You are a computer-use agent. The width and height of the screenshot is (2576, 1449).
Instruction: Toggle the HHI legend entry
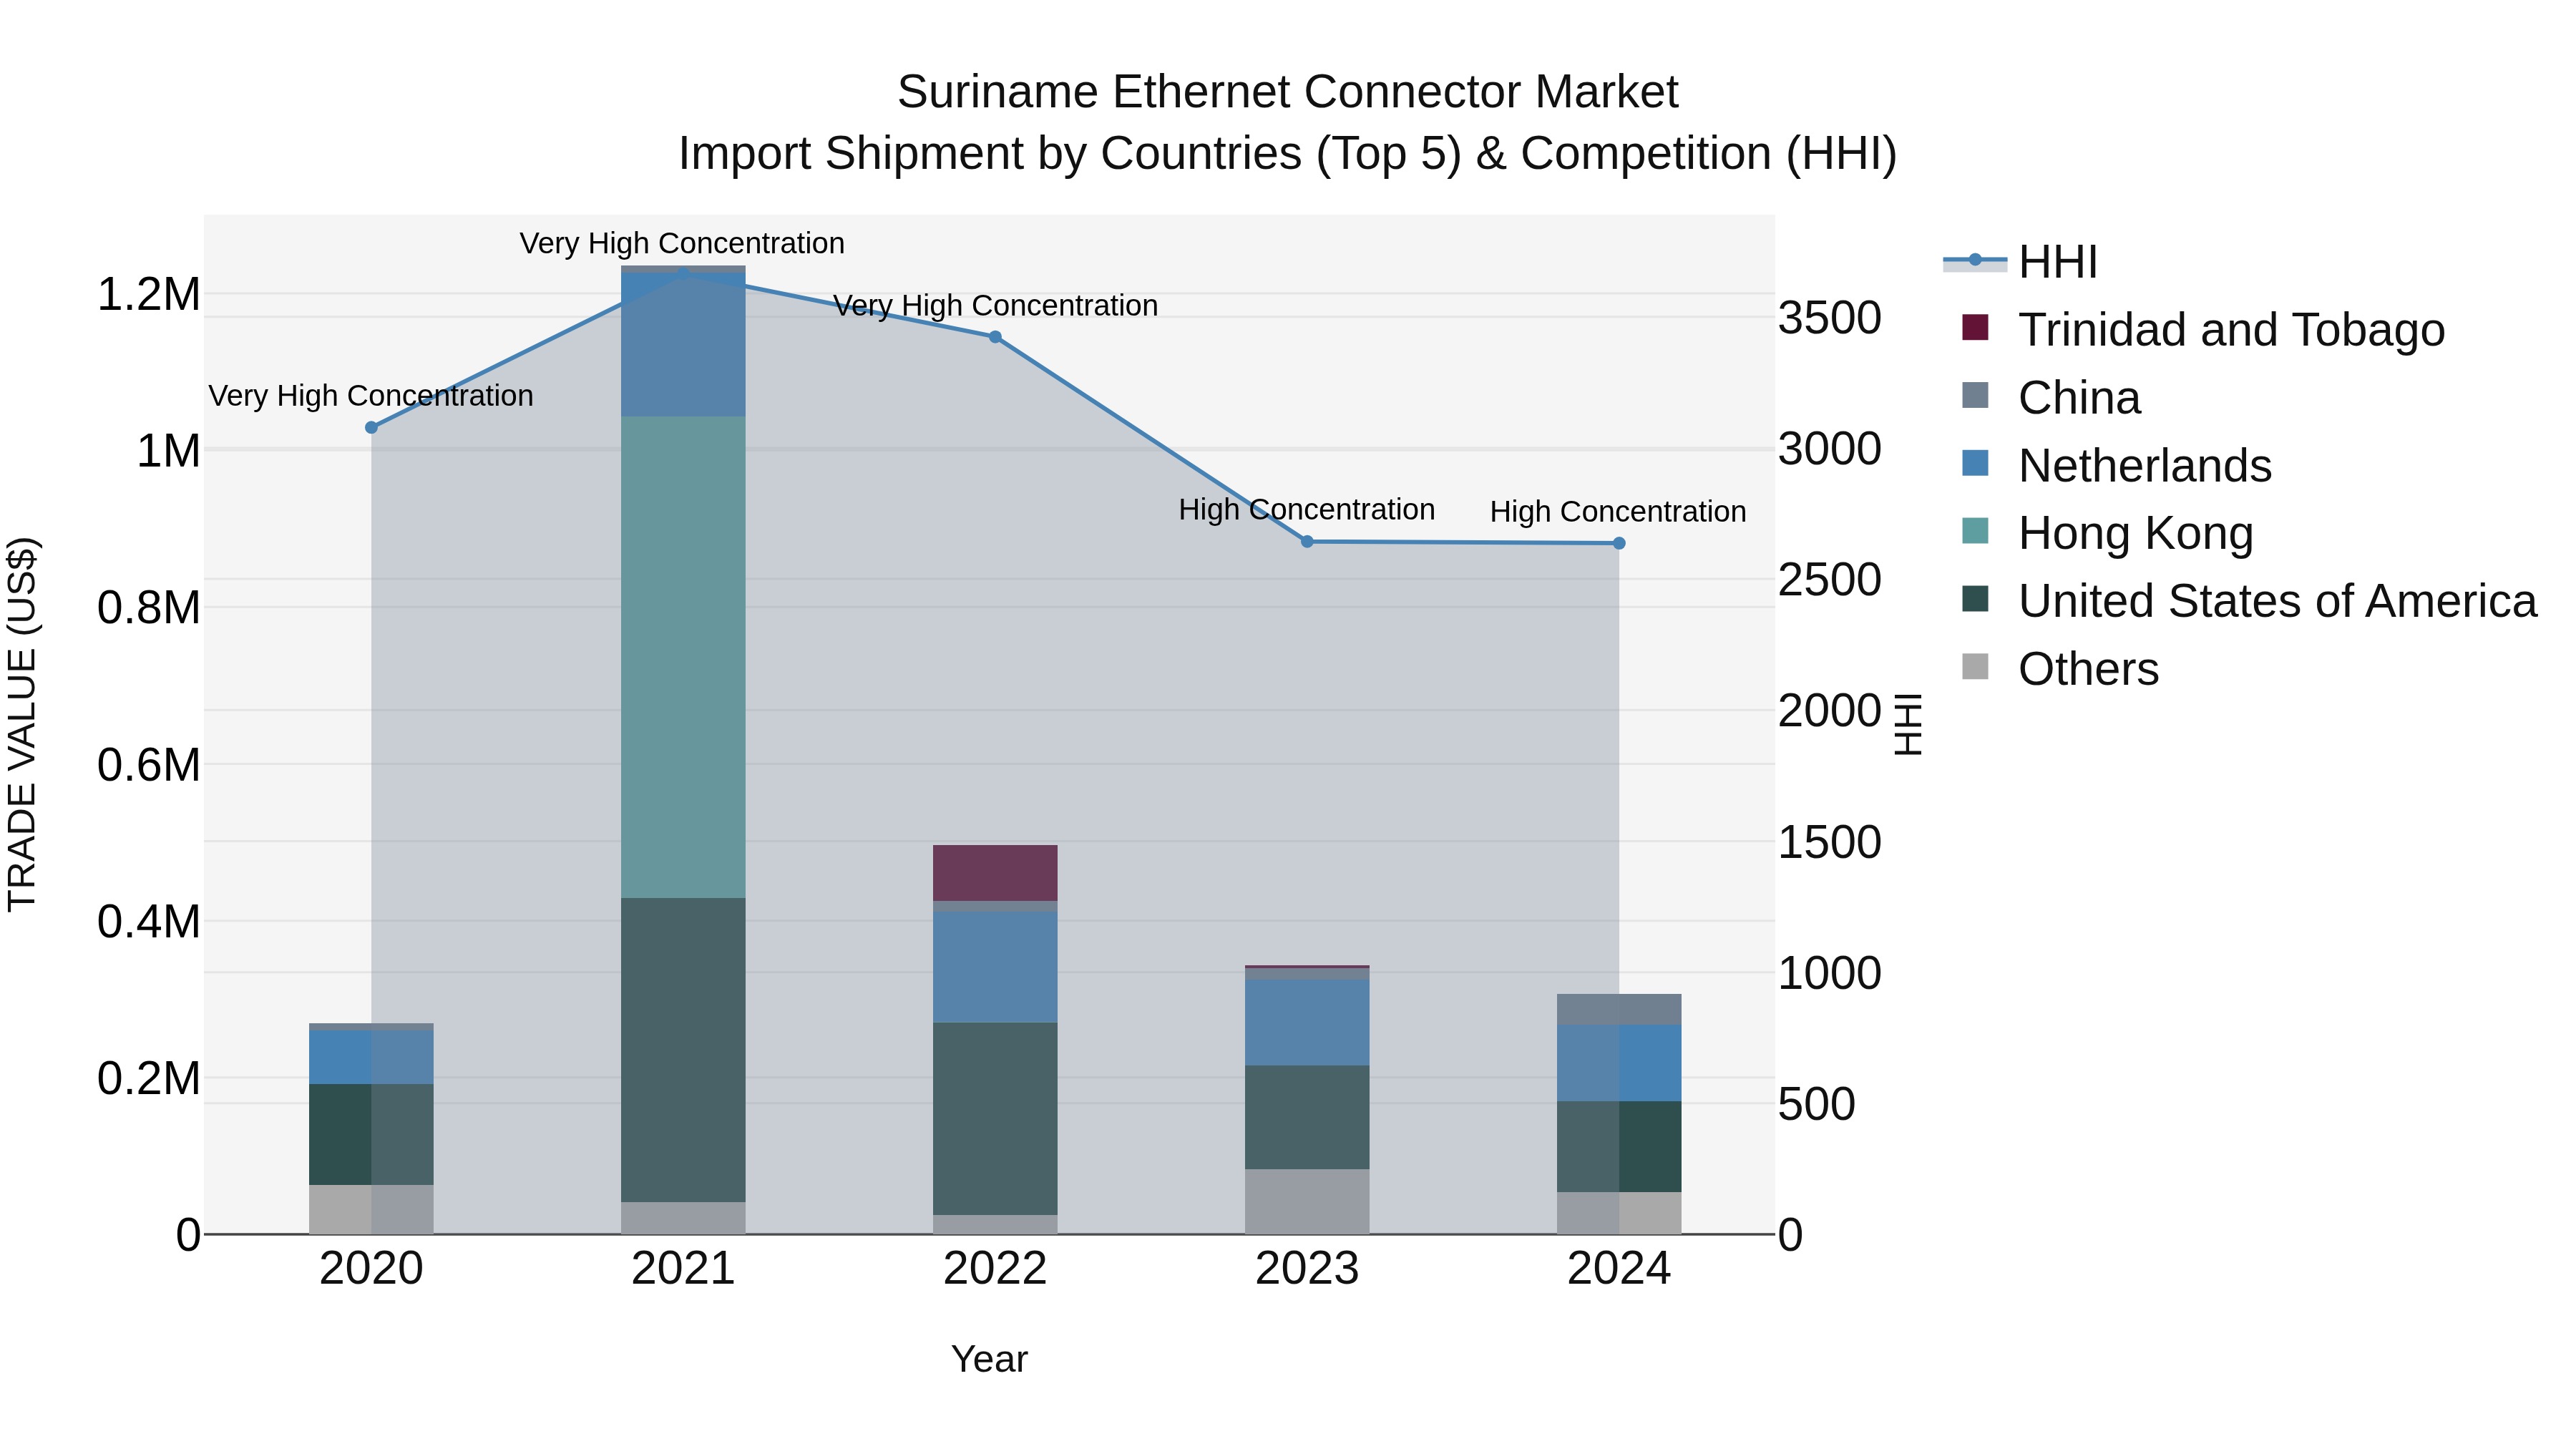[2020, 262]
